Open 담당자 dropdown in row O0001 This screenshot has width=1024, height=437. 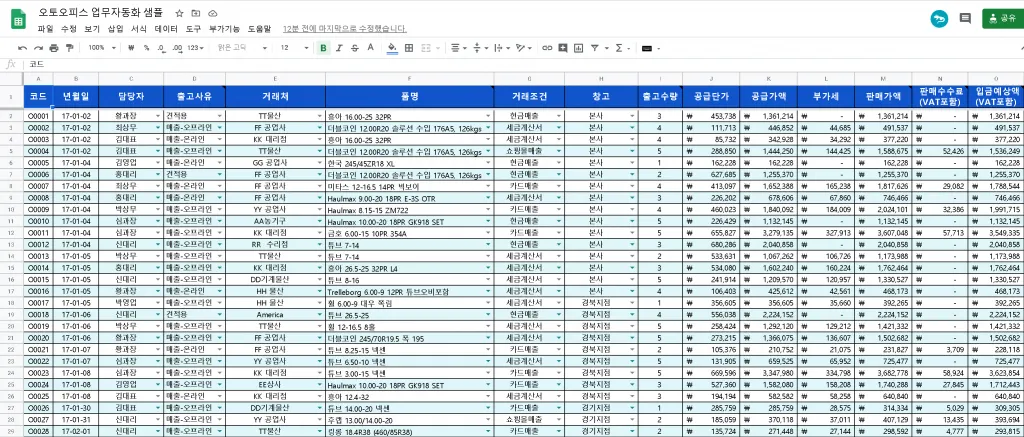point(157,116)
